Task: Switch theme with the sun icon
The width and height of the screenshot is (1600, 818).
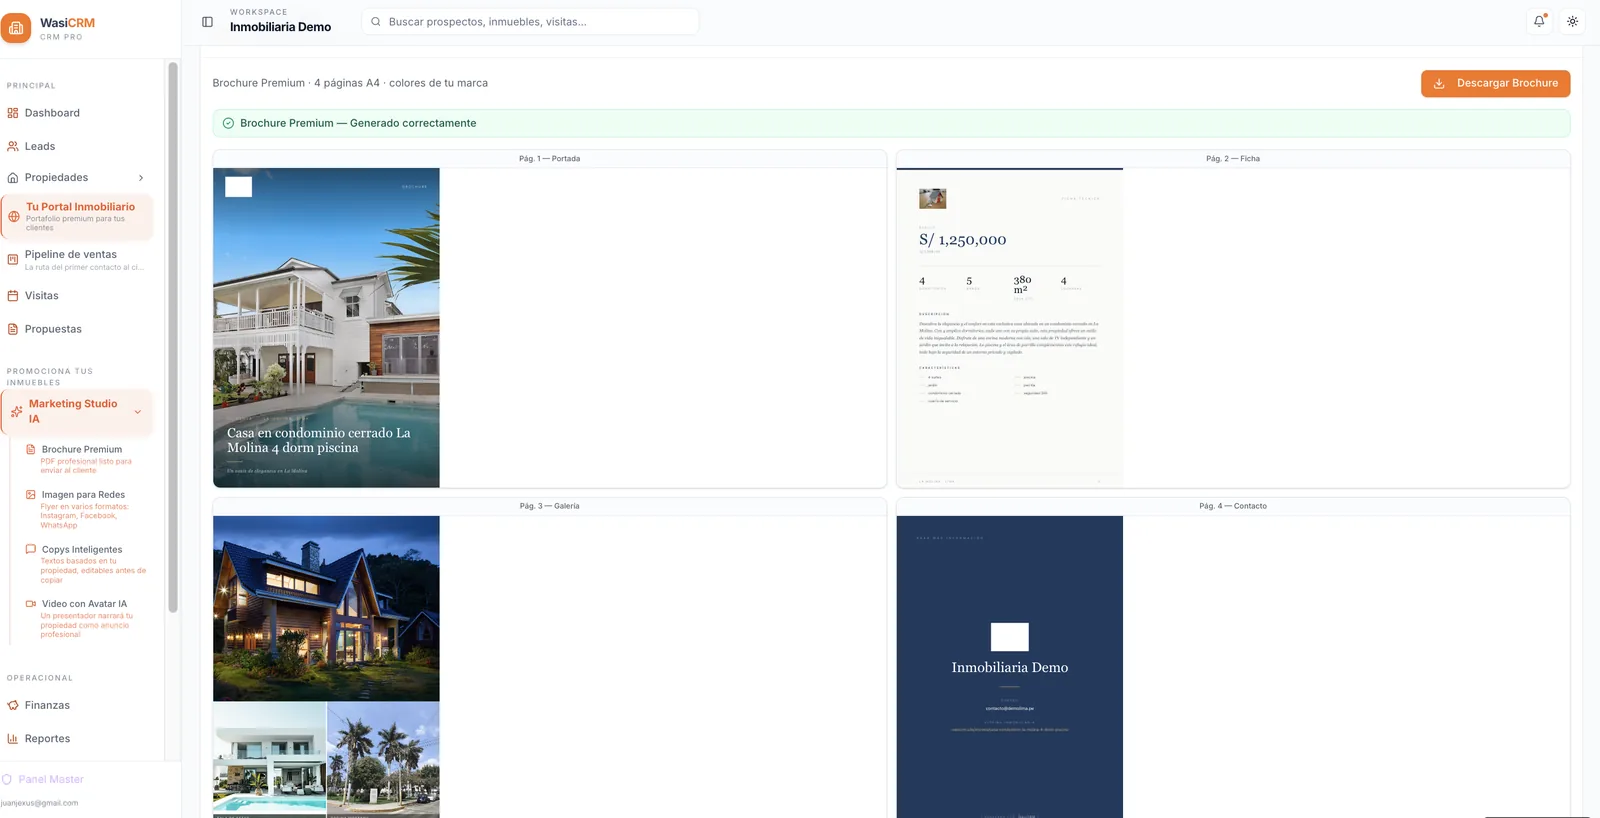Action: pos(1572,21)
